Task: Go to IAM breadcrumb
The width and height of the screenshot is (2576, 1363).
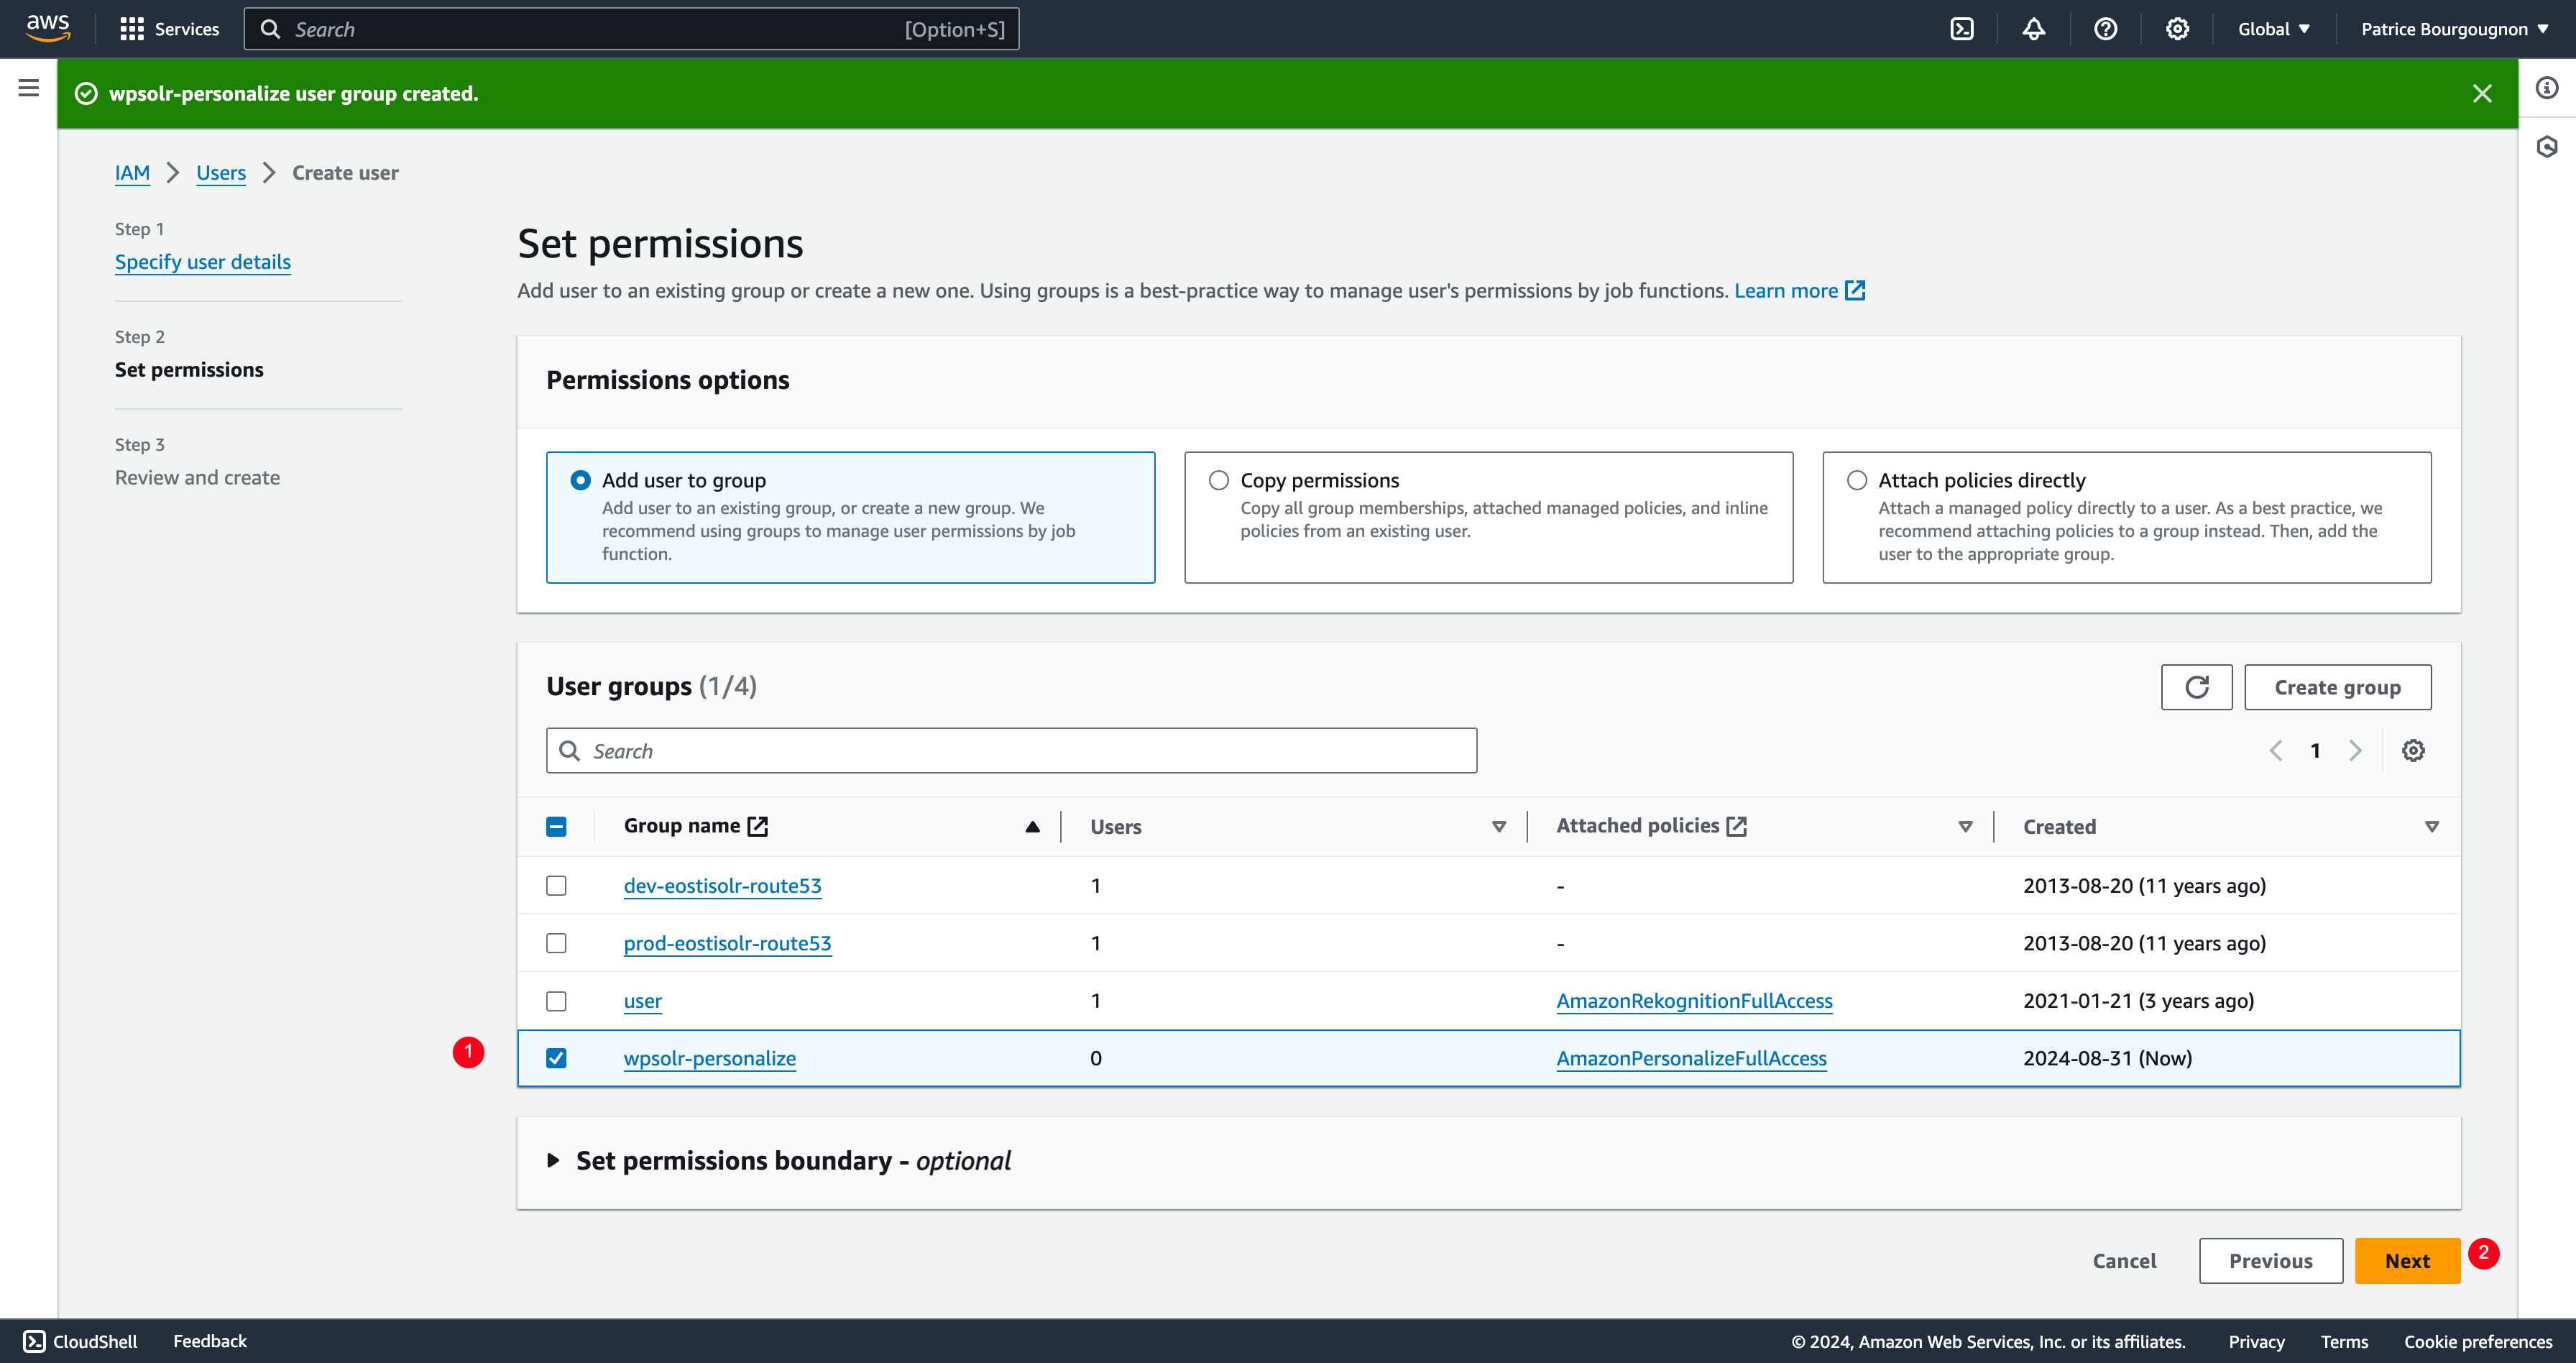Action: tap(132, 173)
